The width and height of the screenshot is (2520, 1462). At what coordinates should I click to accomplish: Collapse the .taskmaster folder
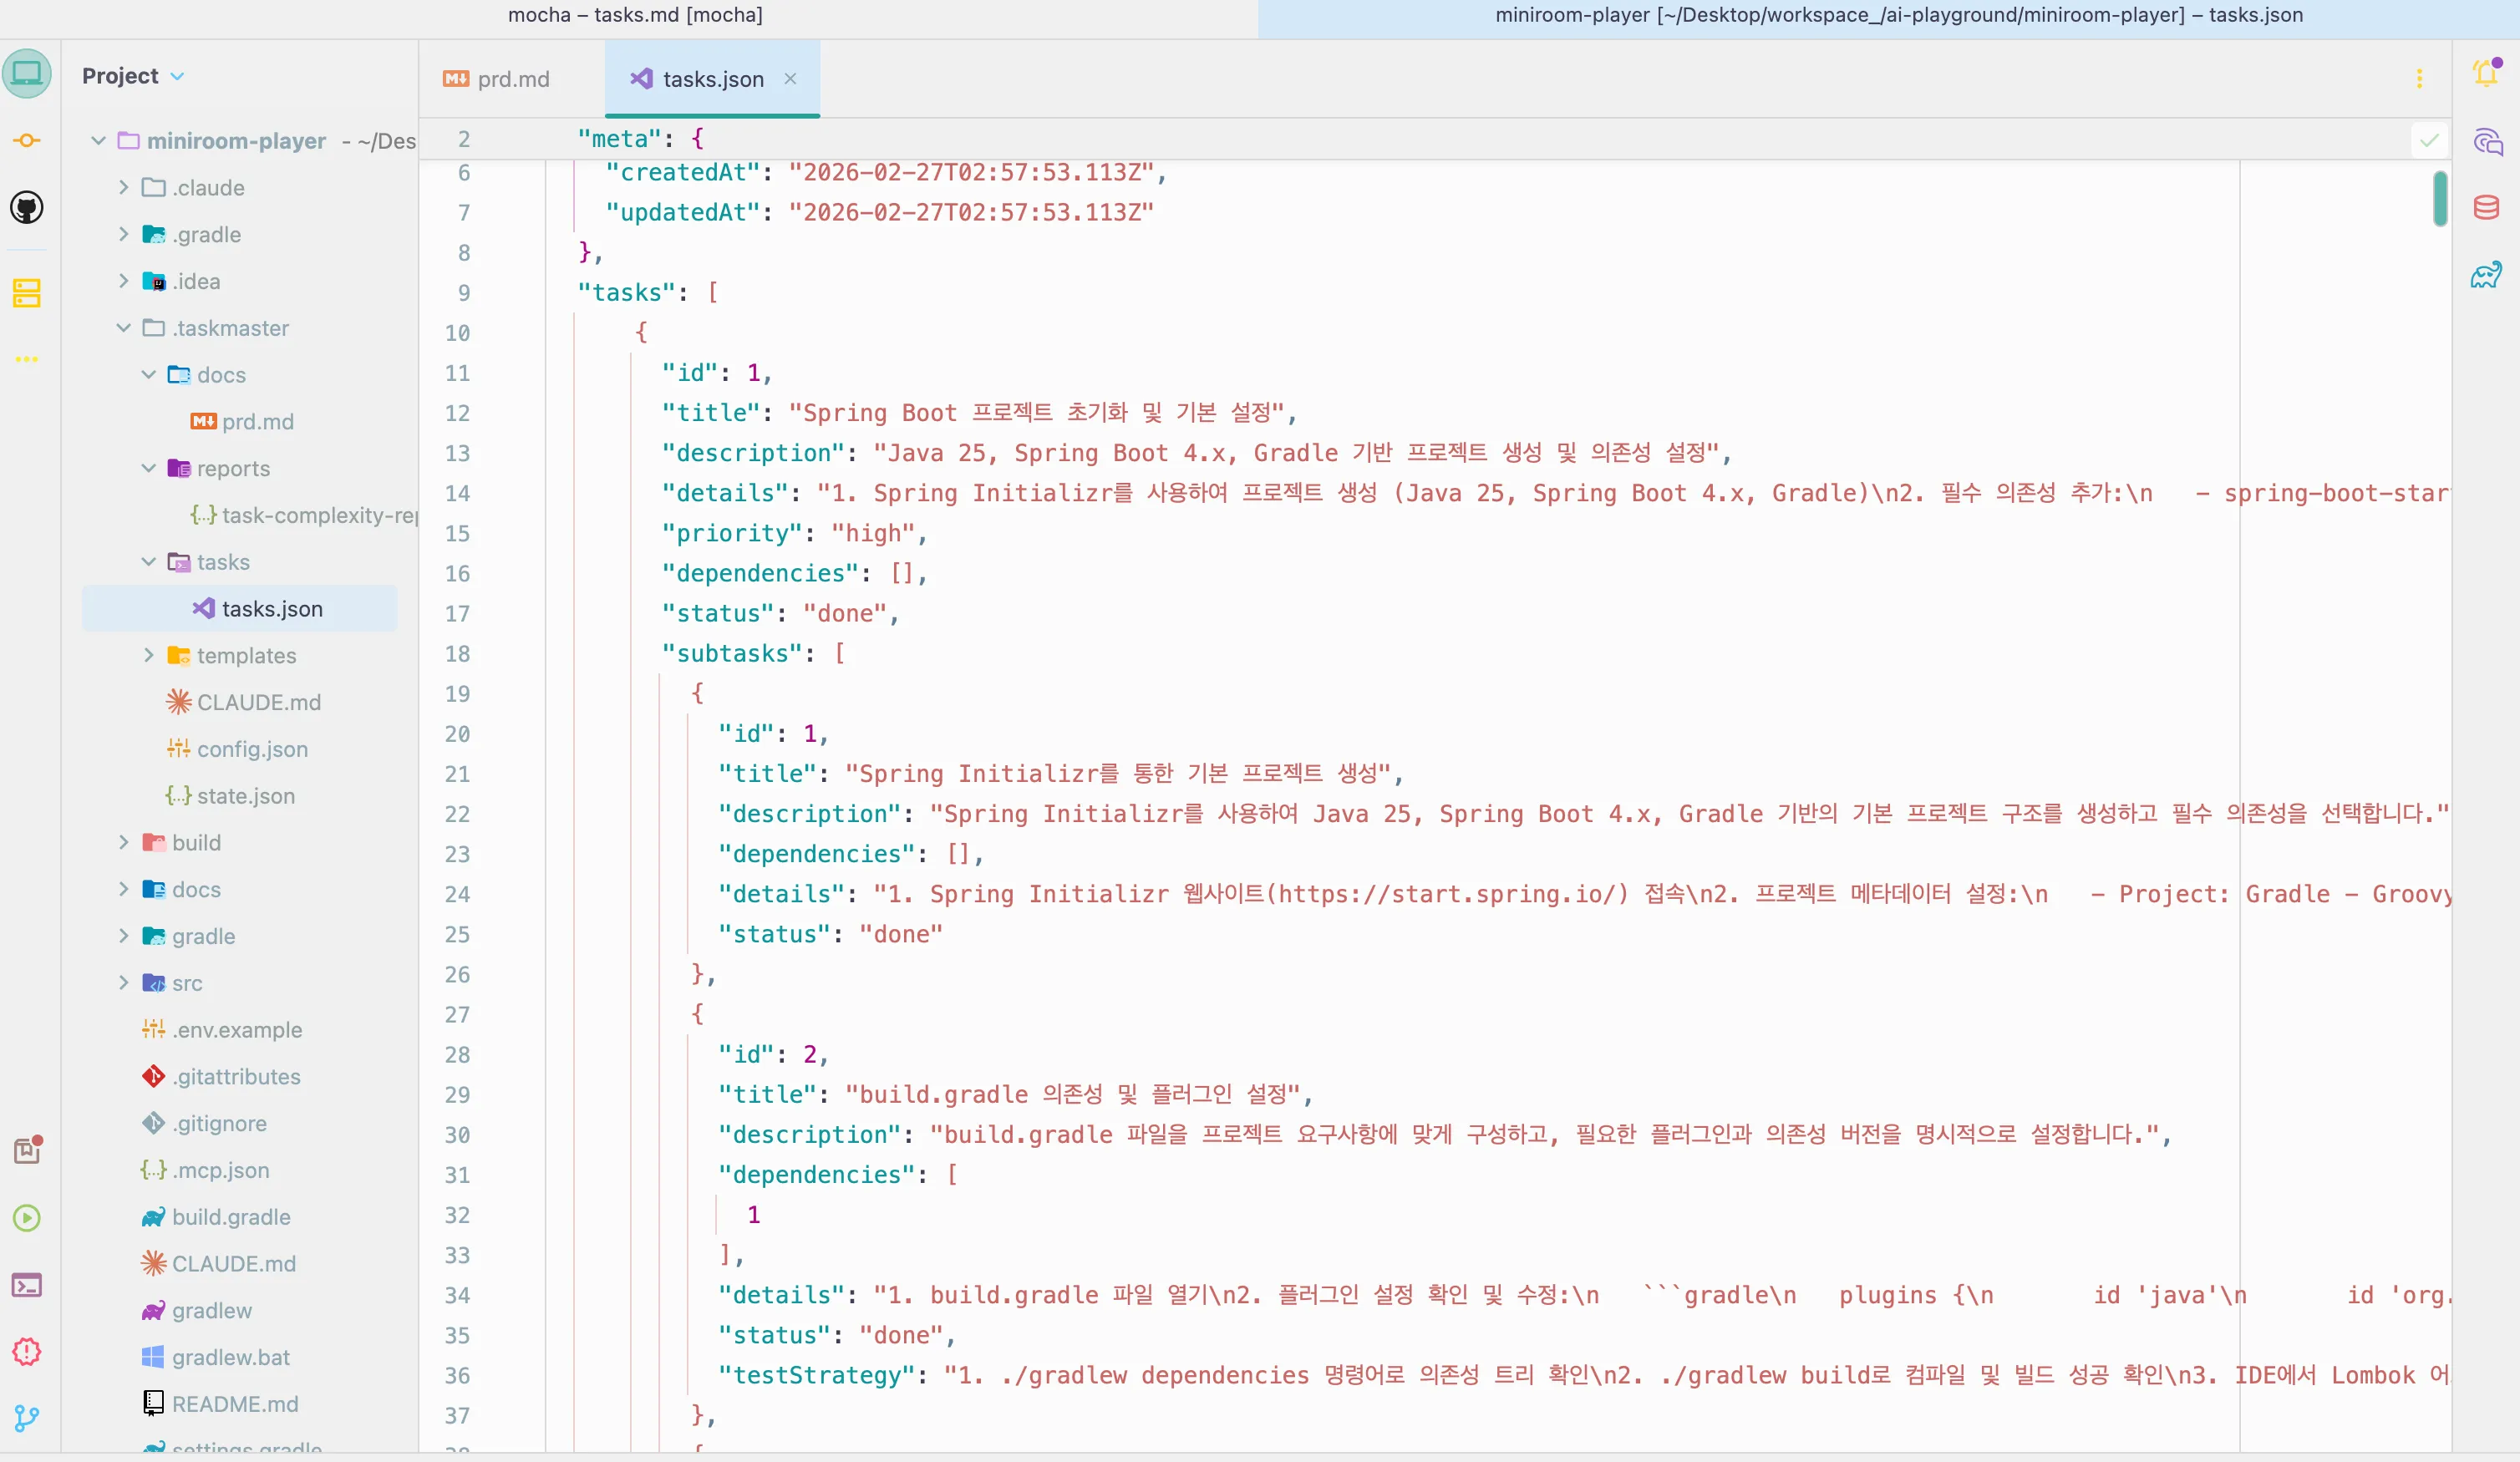coord(123,328)
